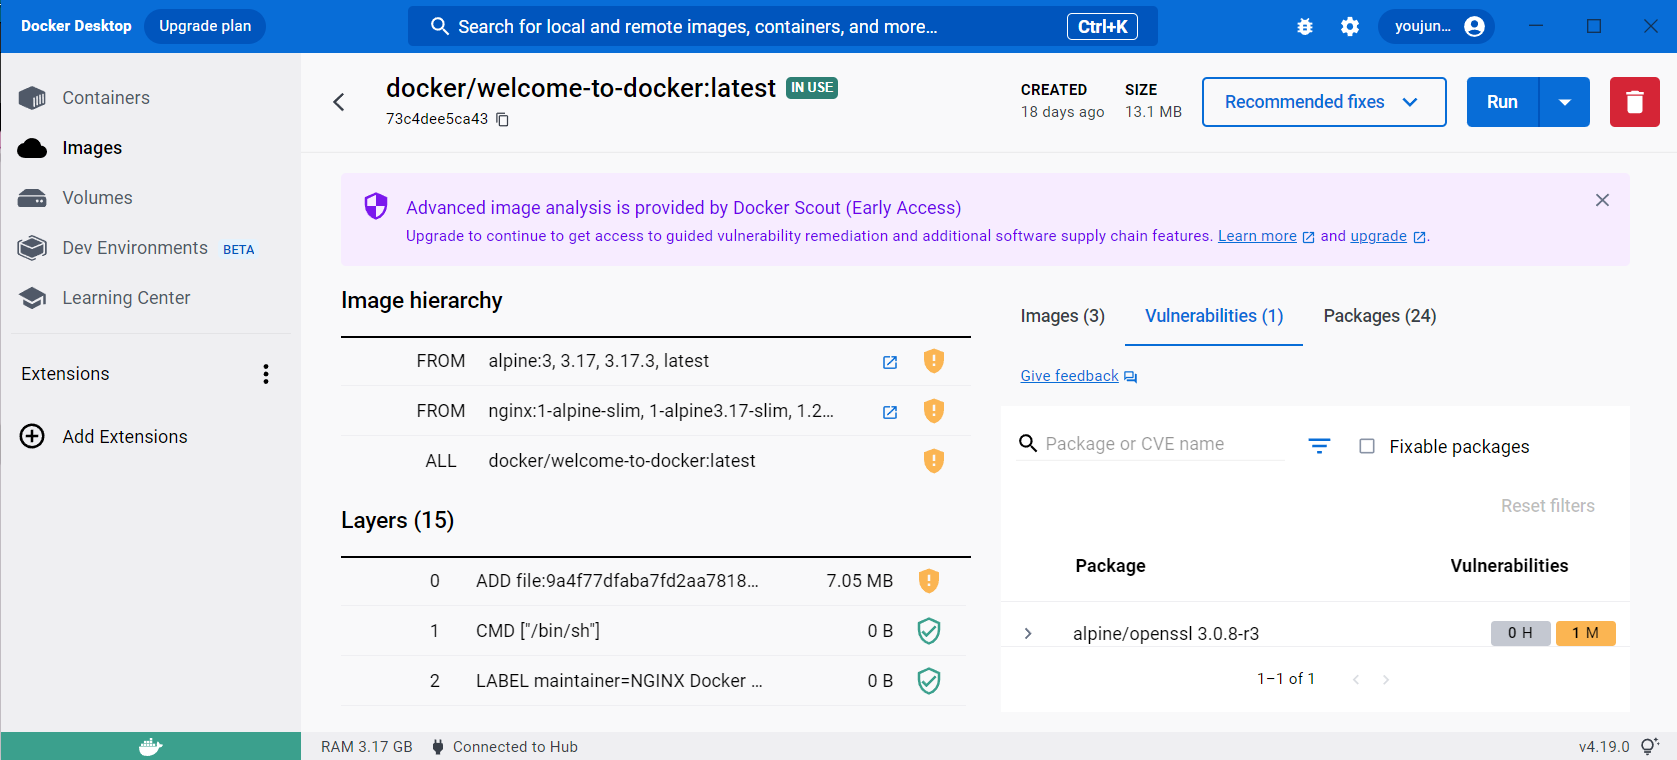The image size is (1677, 760).
Task: Select the alpine:3, 3.17, 3.17.3, latest row
Action: point(655,361)
